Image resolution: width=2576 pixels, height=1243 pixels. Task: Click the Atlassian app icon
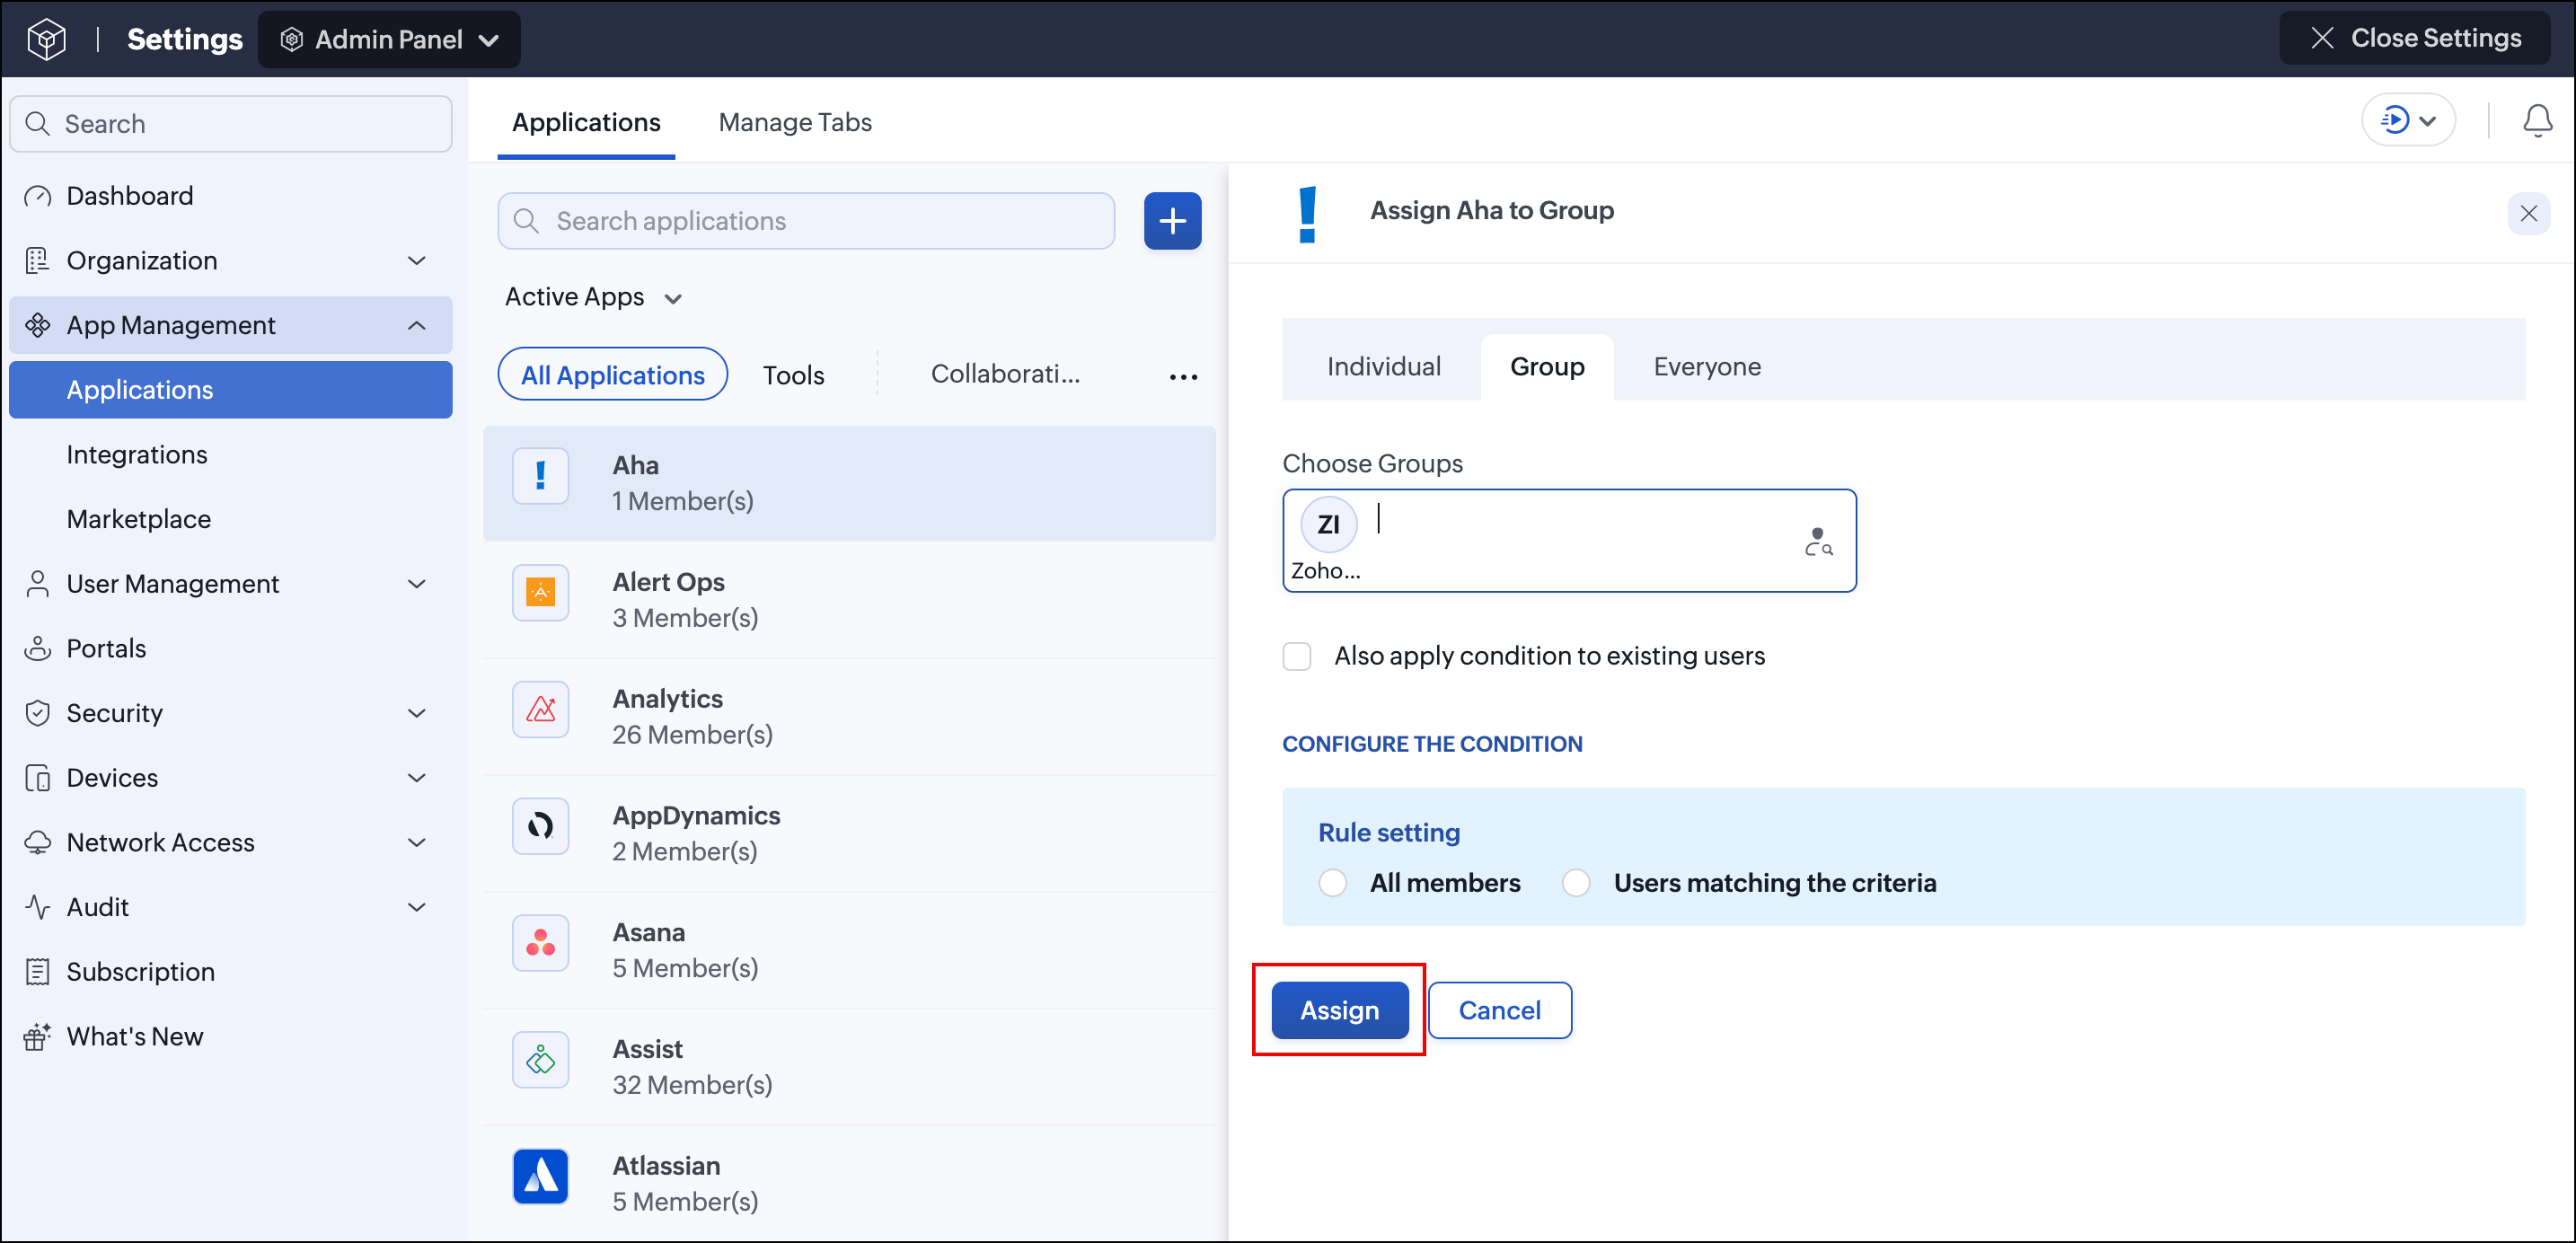point(540,1177)
